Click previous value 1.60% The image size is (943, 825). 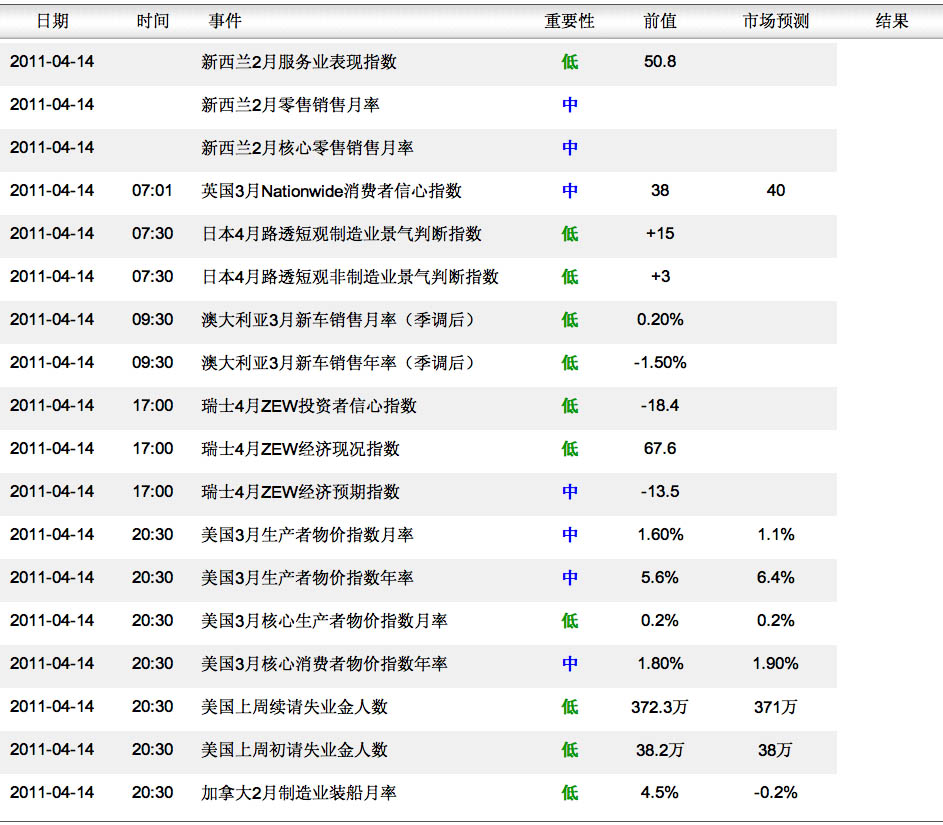tap(660, 535)
